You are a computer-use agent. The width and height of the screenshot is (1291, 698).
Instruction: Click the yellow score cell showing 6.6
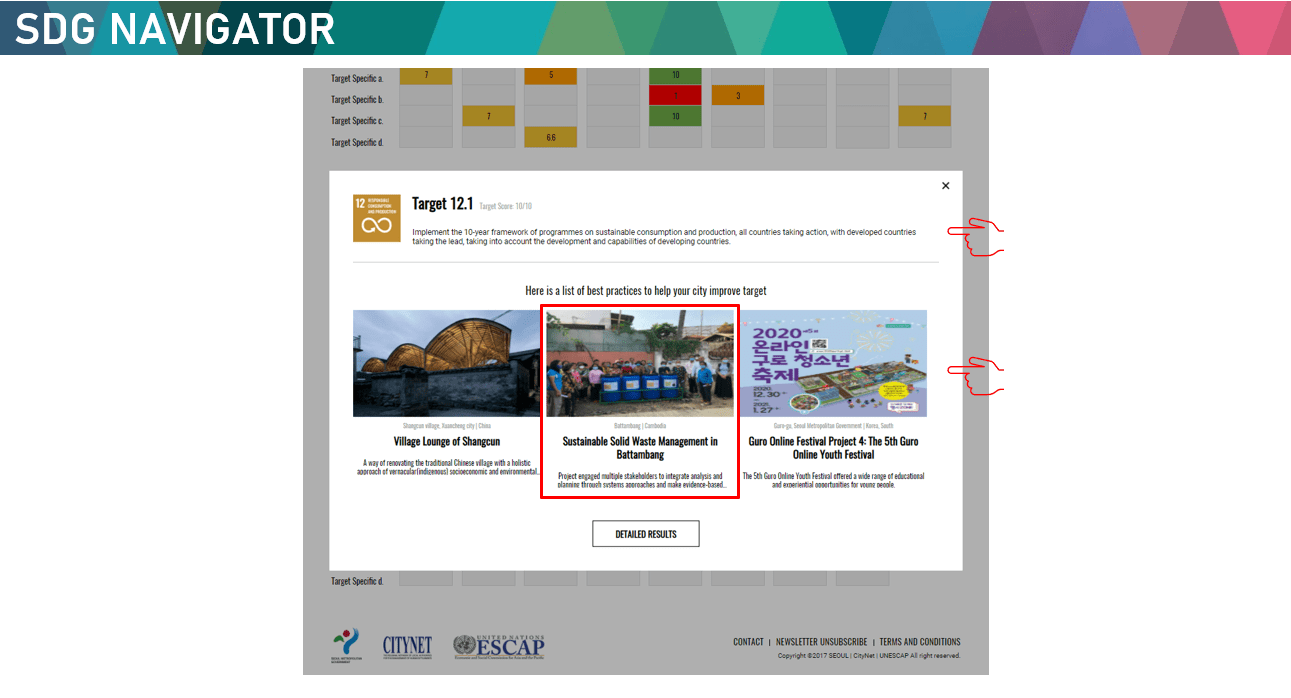point(551,137)
